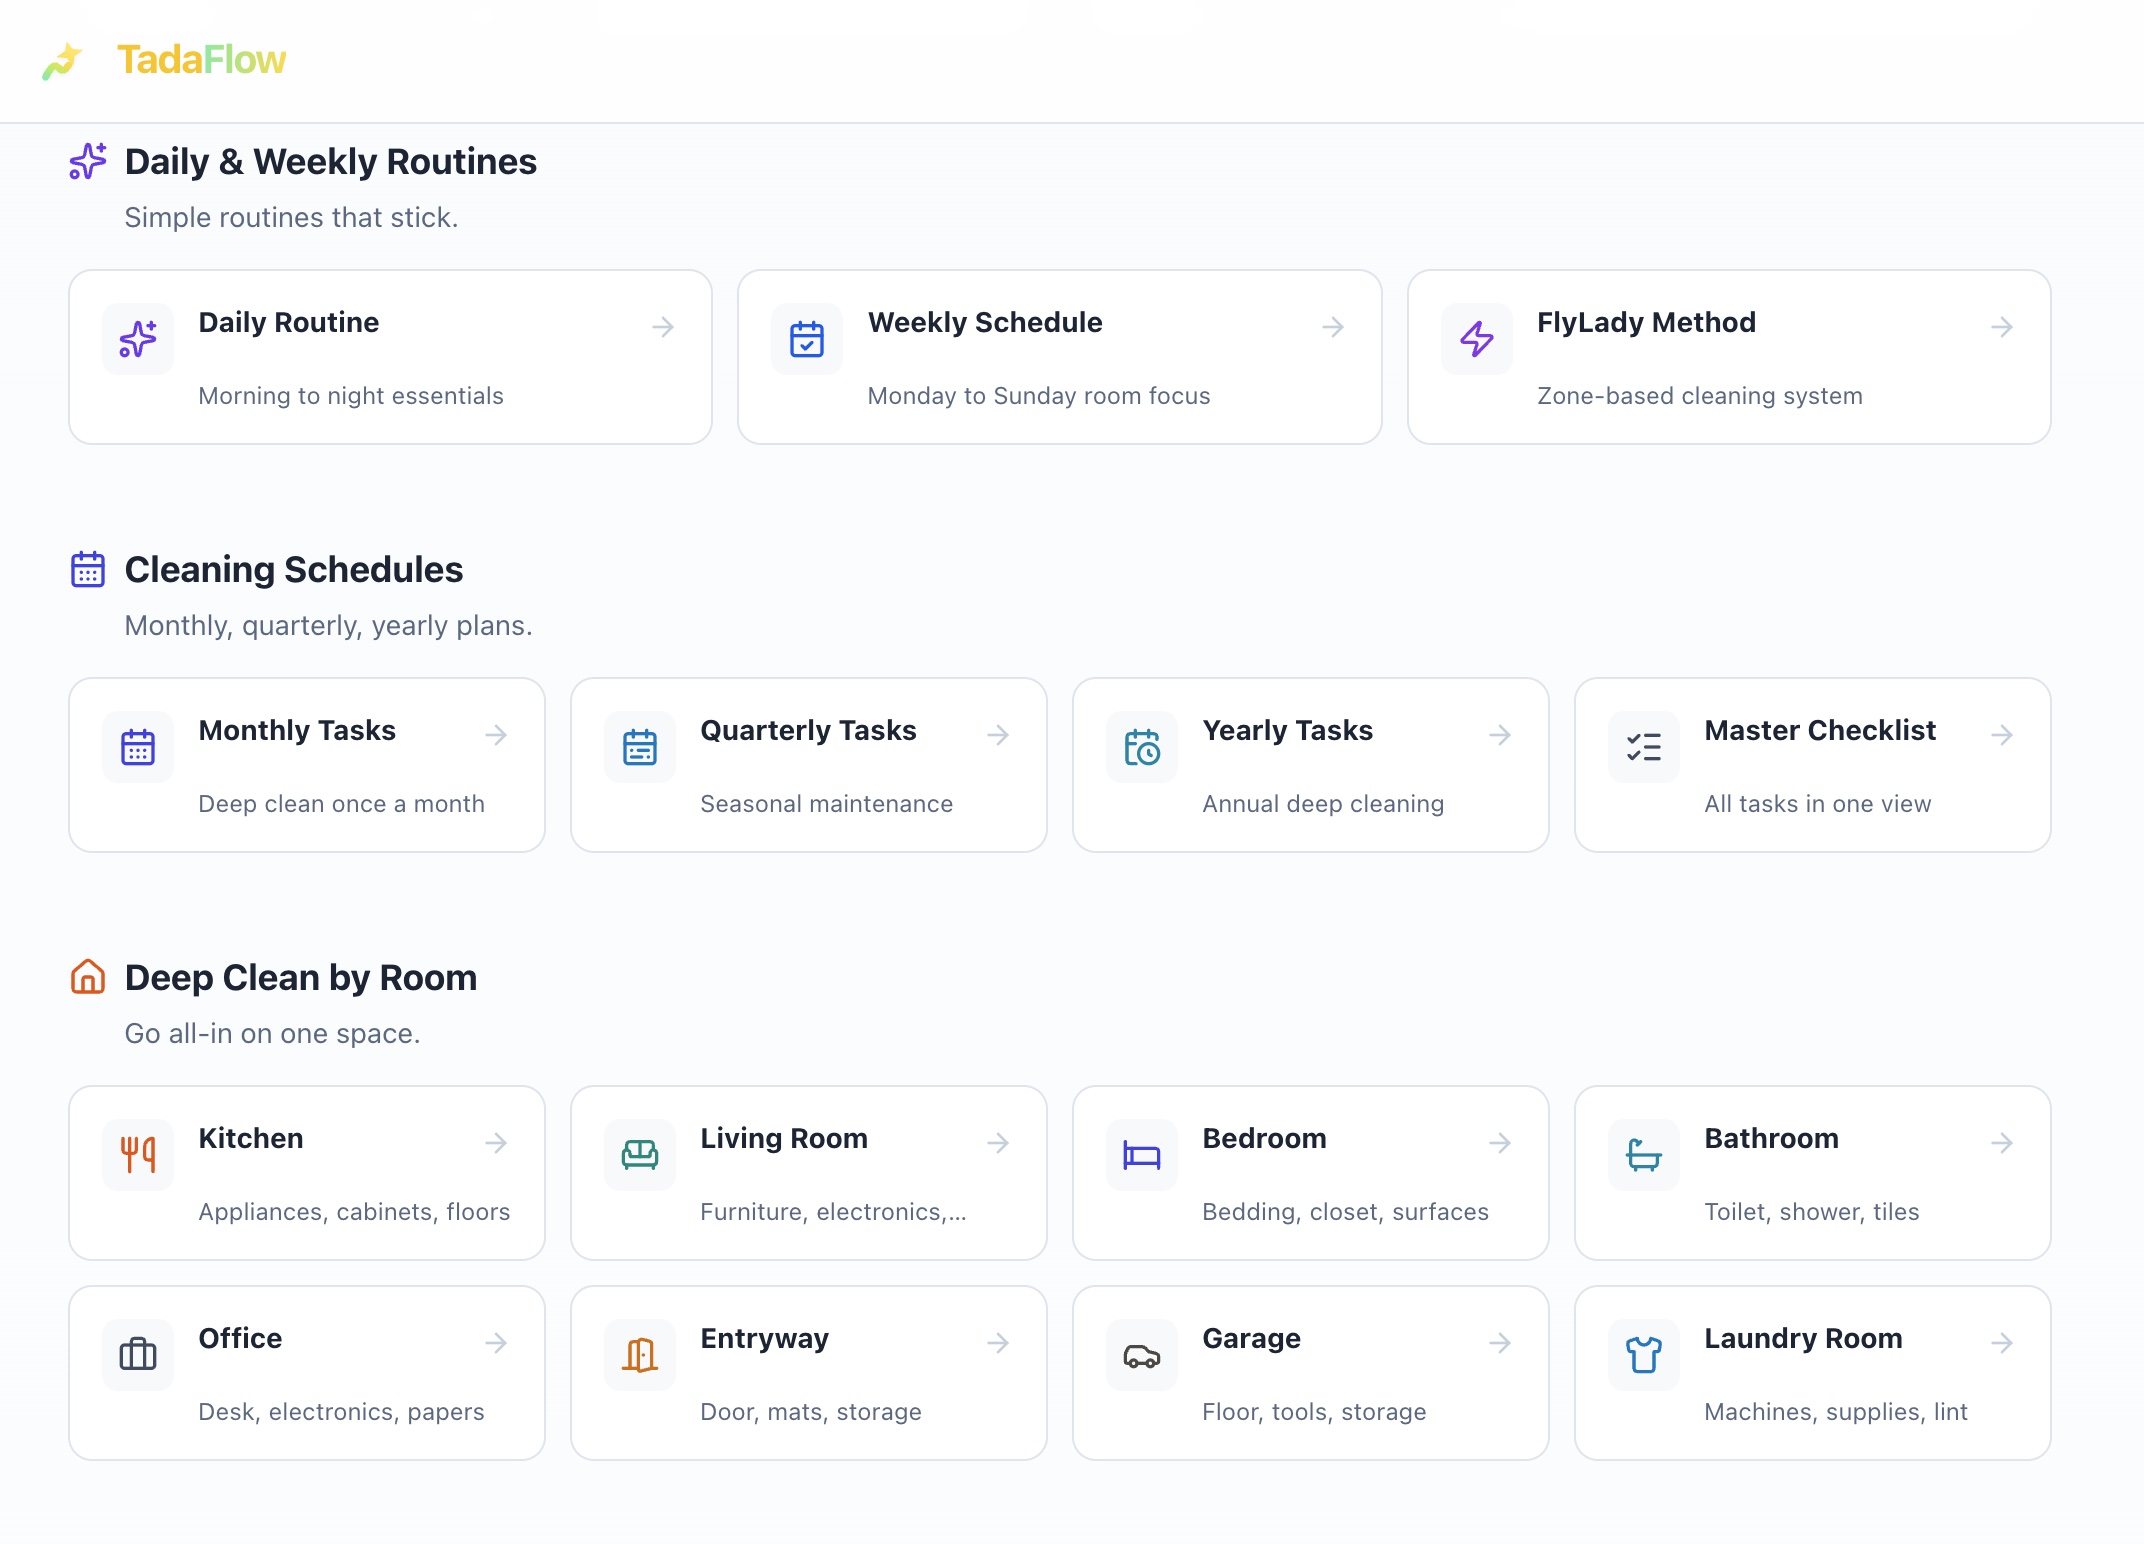The image size is (2144, 1544).
Task: Click the Kitchen utensils icon
Action: click(138, 1154)
